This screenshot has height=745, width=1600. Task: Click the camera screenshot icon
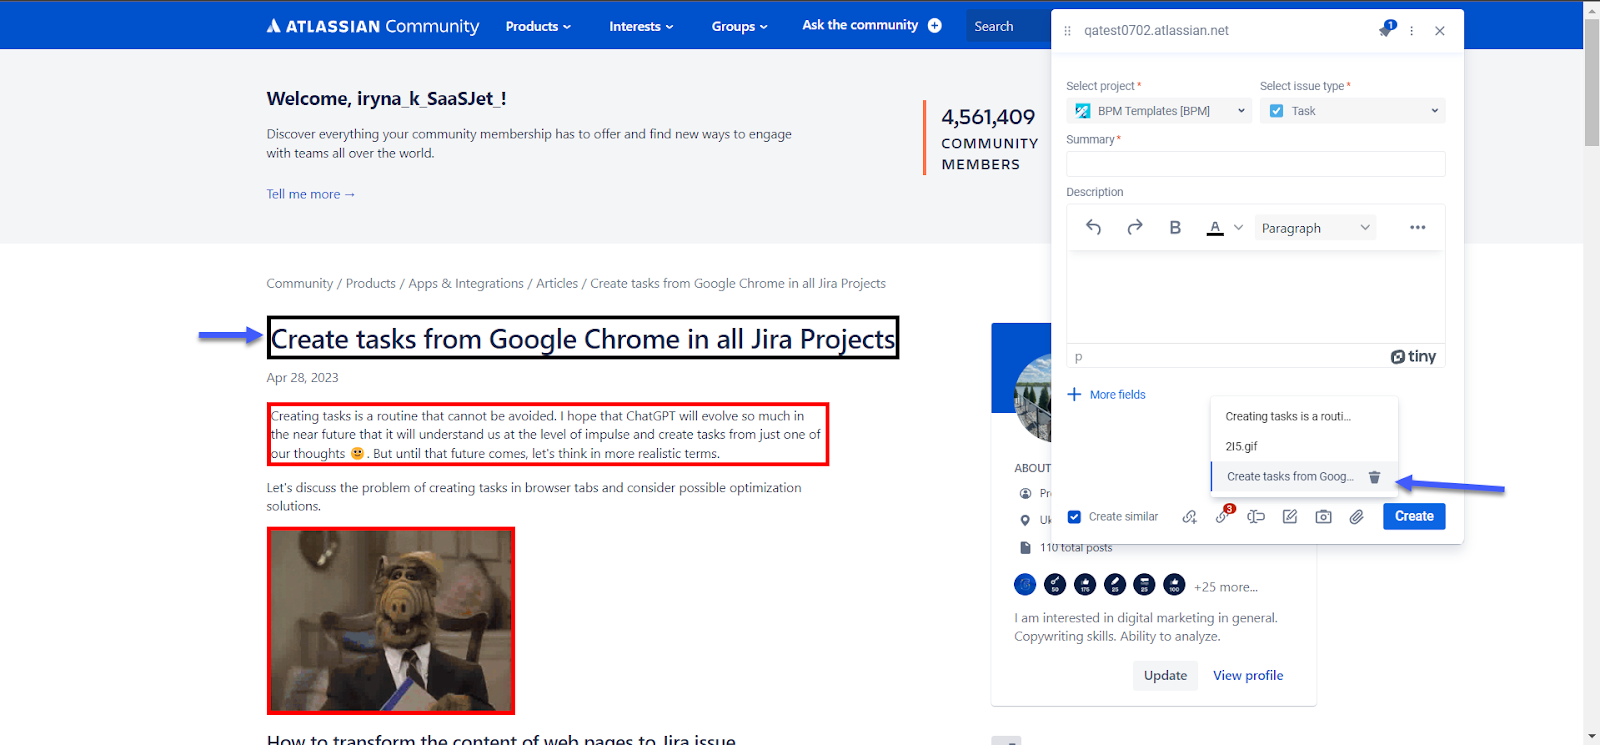pos(1323,517)
